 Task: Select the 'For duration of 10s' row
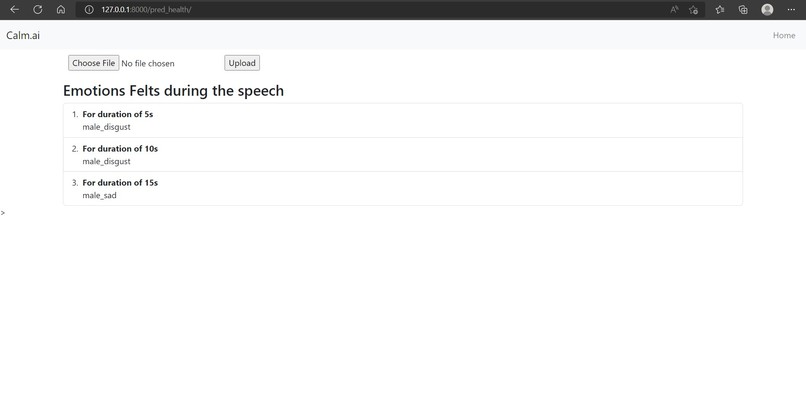point(402,154)
